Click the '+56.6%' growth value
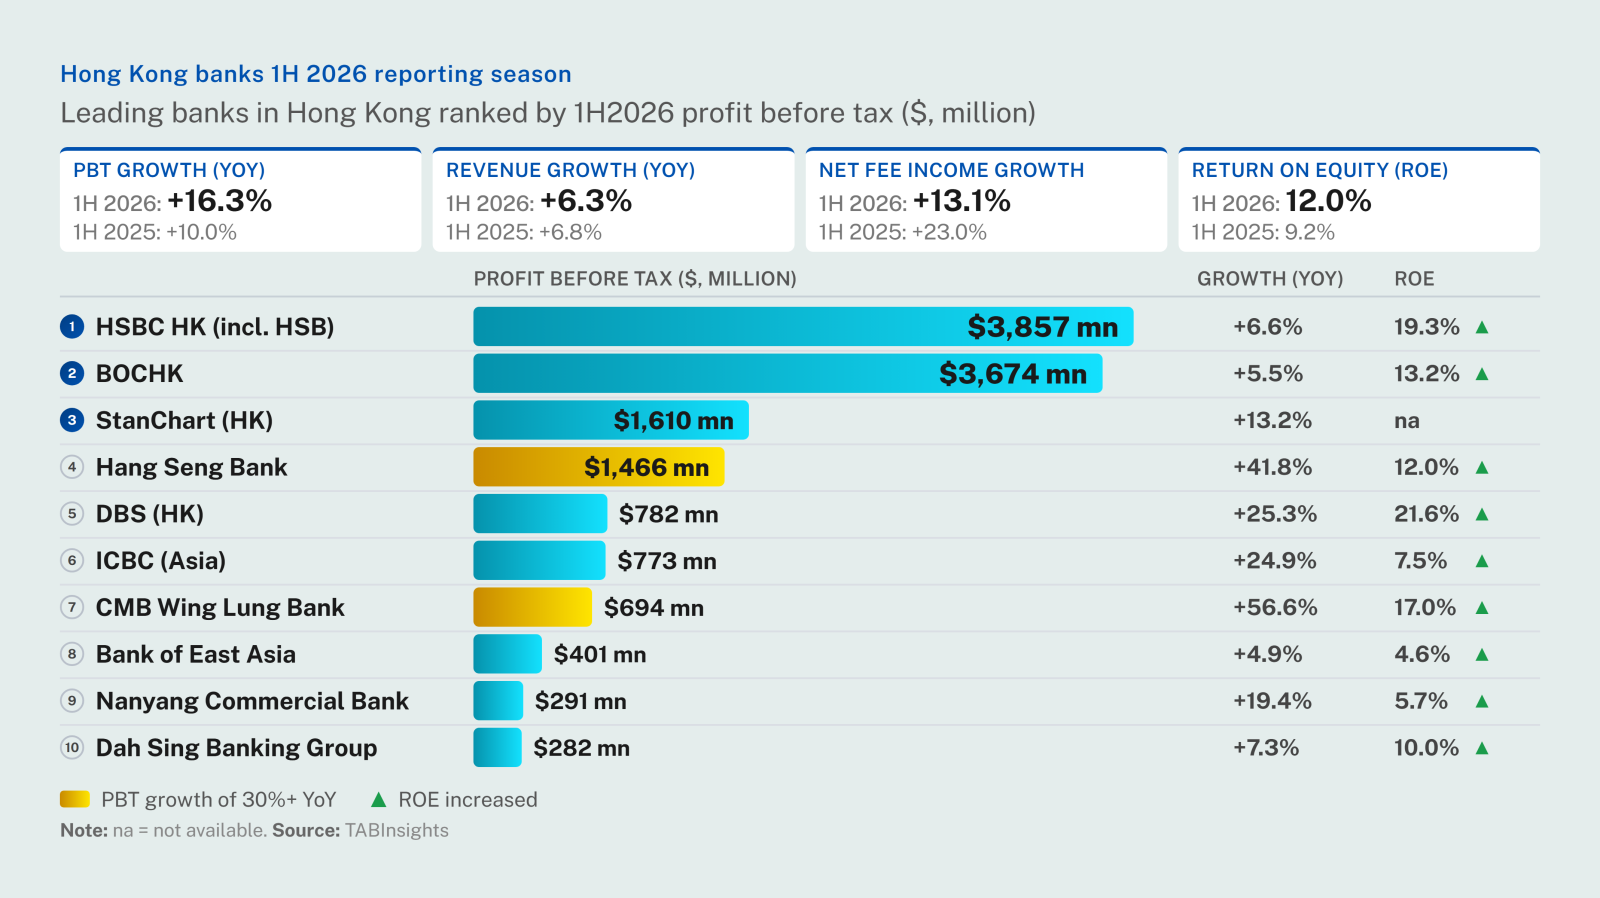 1275,607
